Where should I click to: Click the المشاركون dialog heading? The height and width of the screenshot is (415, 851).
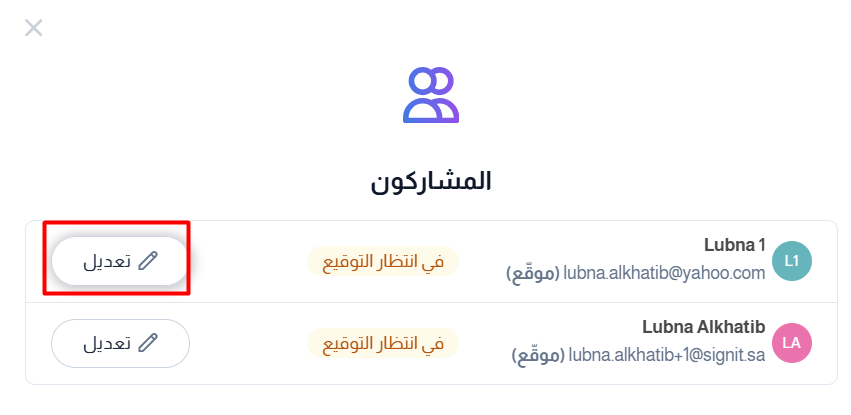(431, 182)
